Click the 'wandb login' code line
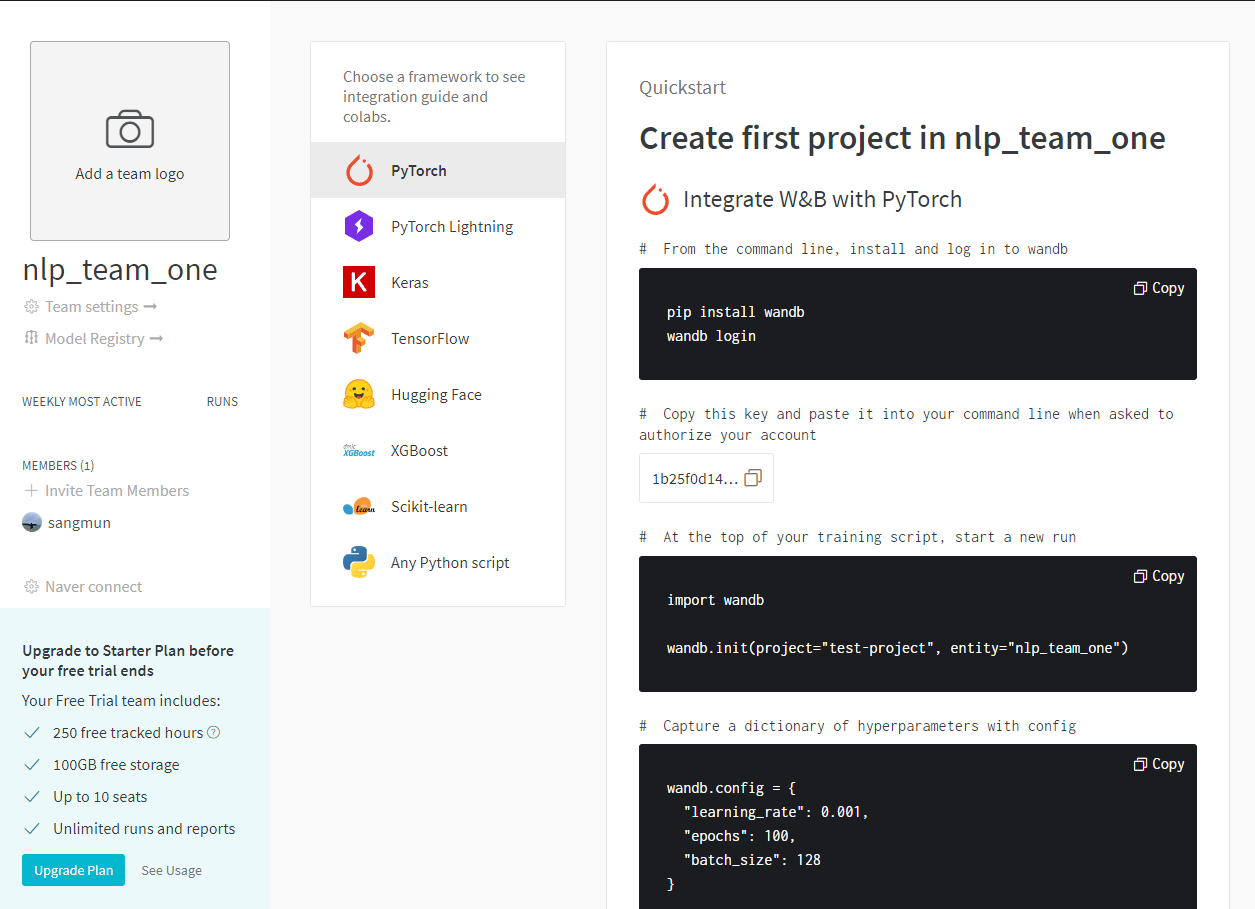The height and width of the screenshot is (909, 1255). [711, 336]
